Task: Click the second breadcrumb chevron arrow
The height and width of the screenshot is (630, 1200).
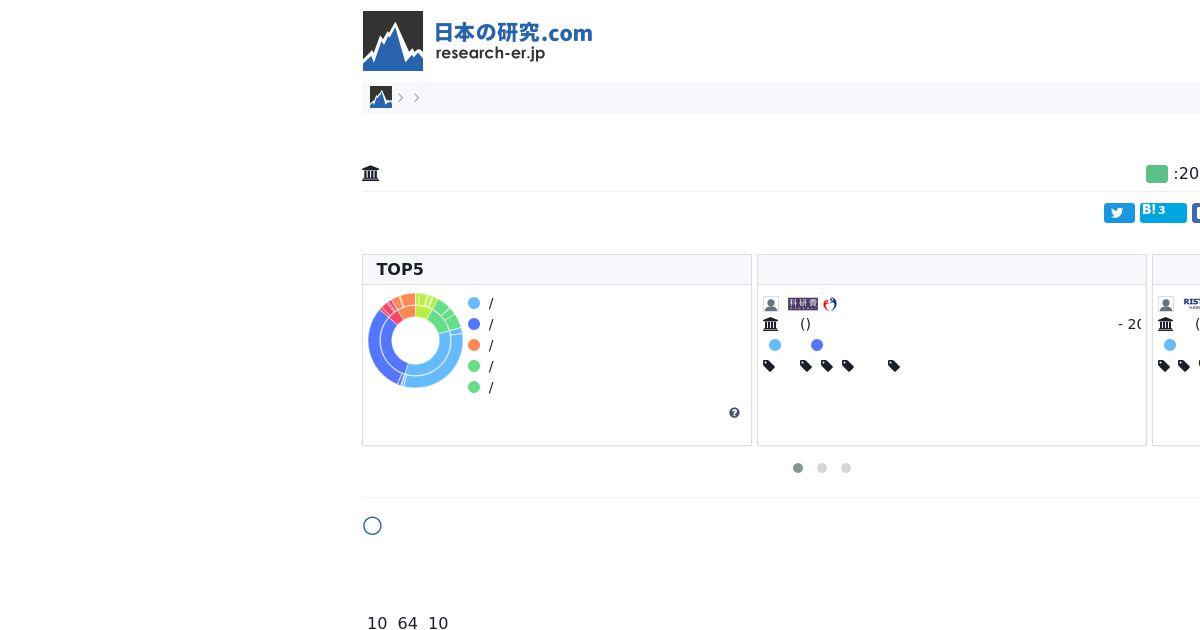Action: coord(417,97)
